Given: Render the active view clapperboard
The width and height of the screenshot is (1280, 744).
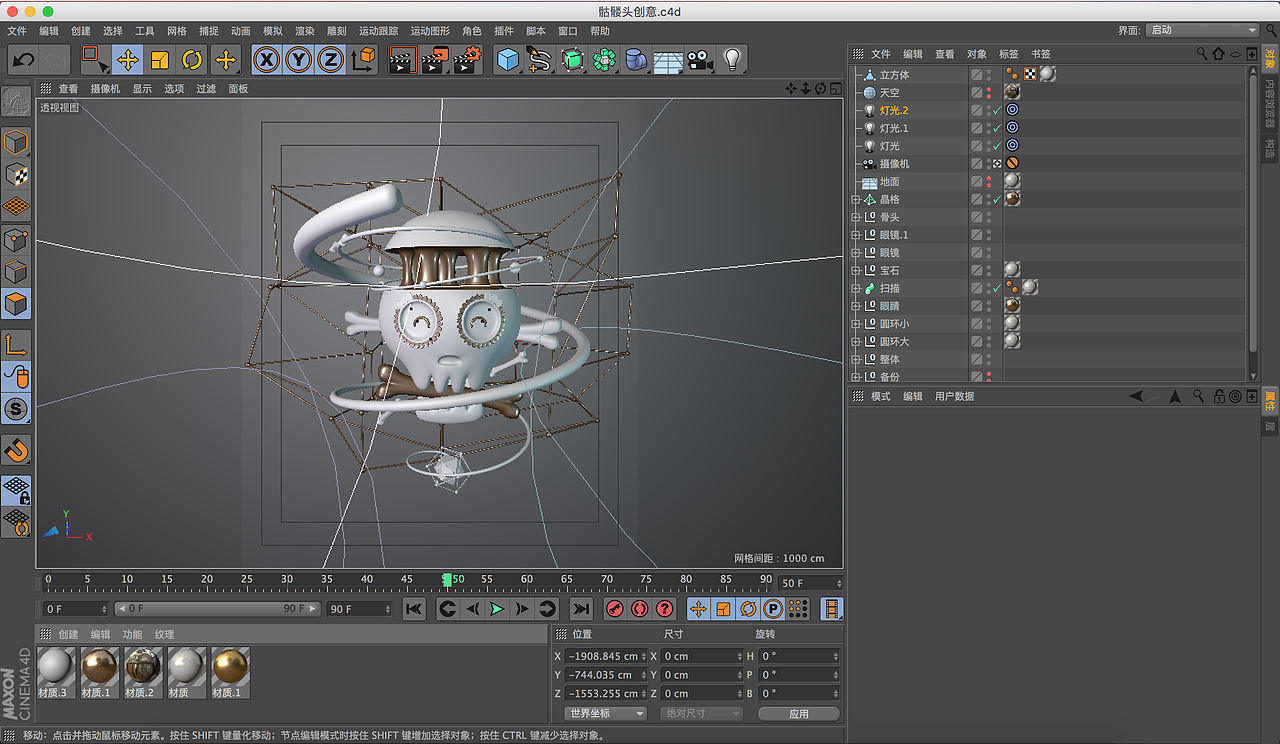Looking at the screenshot, I should 402,60.
